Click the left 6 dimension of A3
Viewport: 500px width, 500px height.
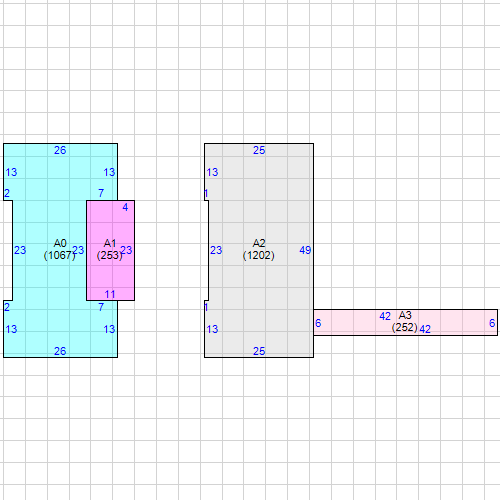tap(318, 323)
